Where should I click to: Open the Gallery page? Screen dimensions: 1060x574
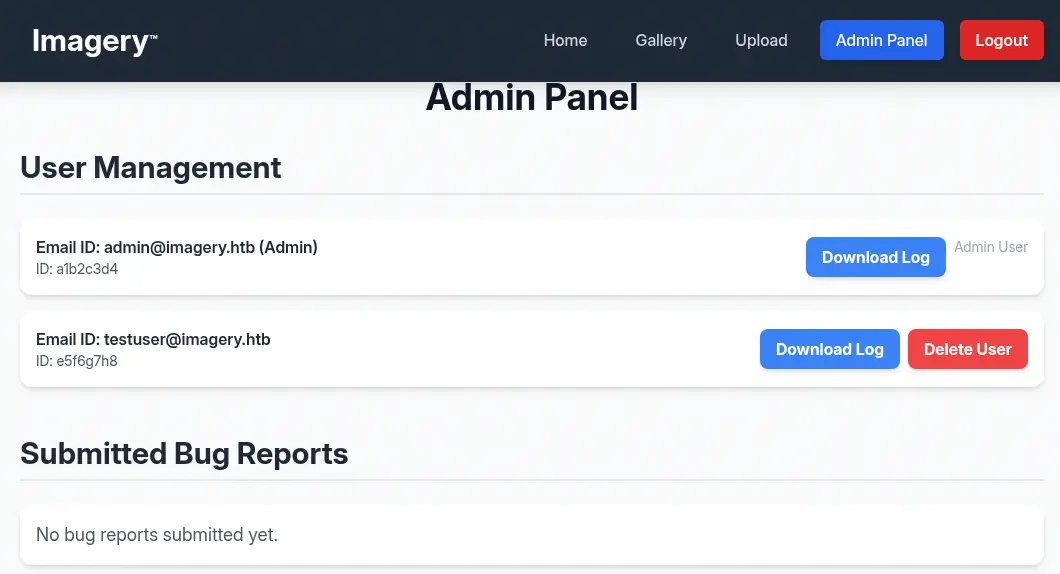pos(661,40)
